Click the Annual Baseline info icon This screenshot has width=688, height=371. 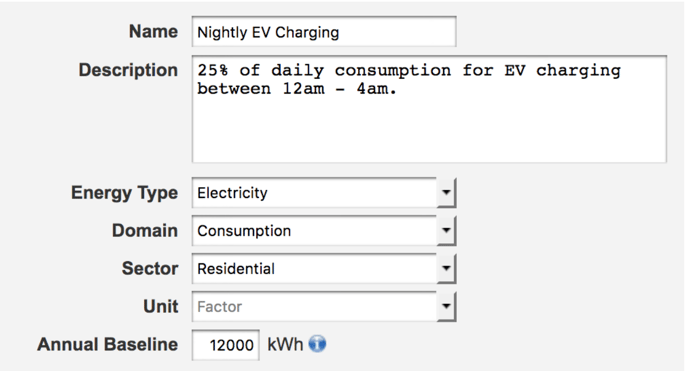[x=317, y=344]
